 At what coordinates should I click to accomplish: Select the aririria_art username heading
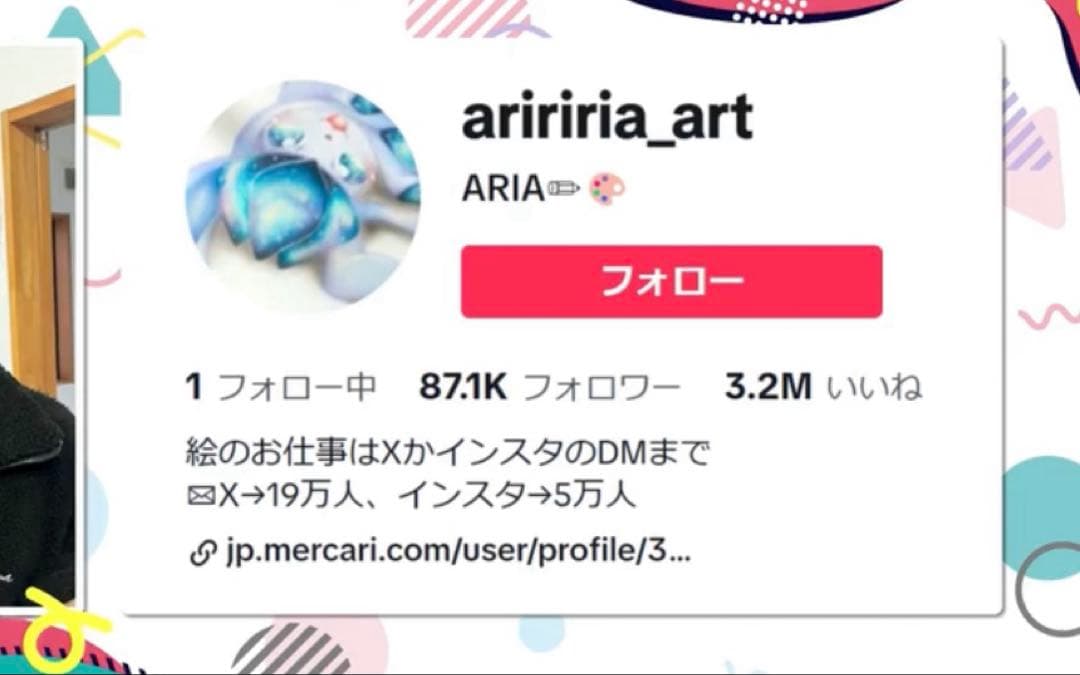[607, 118]
